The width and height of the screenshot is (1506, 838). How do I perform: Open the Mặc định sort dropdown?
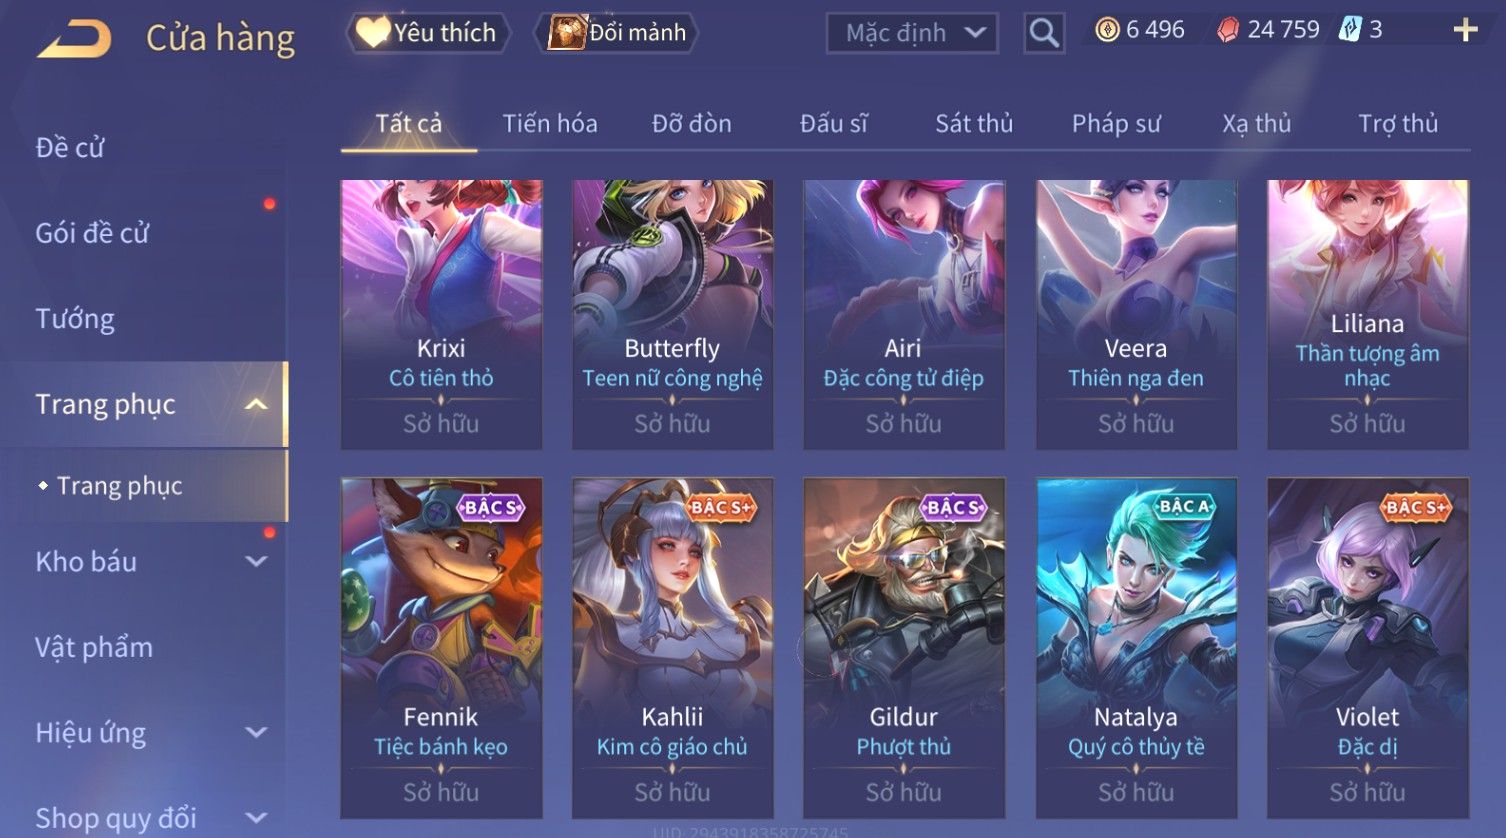click(912, 33)
